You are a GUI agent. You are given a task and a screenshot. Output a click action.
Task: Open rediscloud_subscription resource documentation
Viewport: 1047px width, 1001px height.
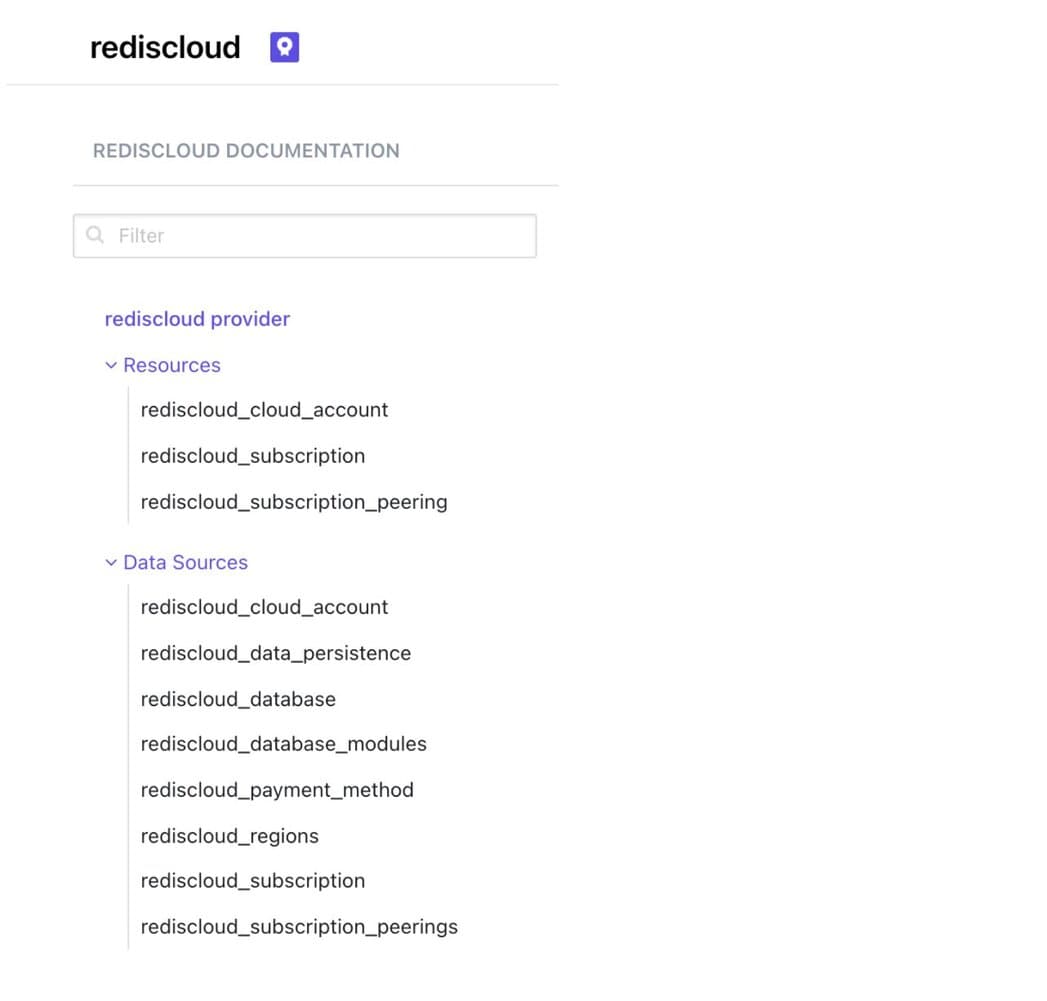tap(252, 456)
